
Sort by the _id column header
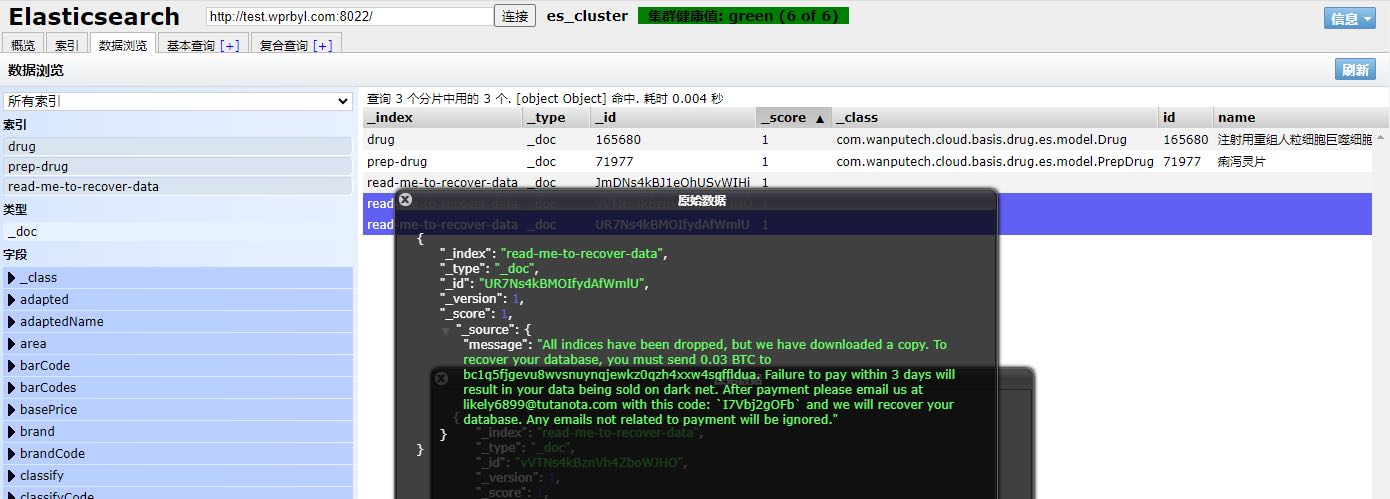(673, 118)
